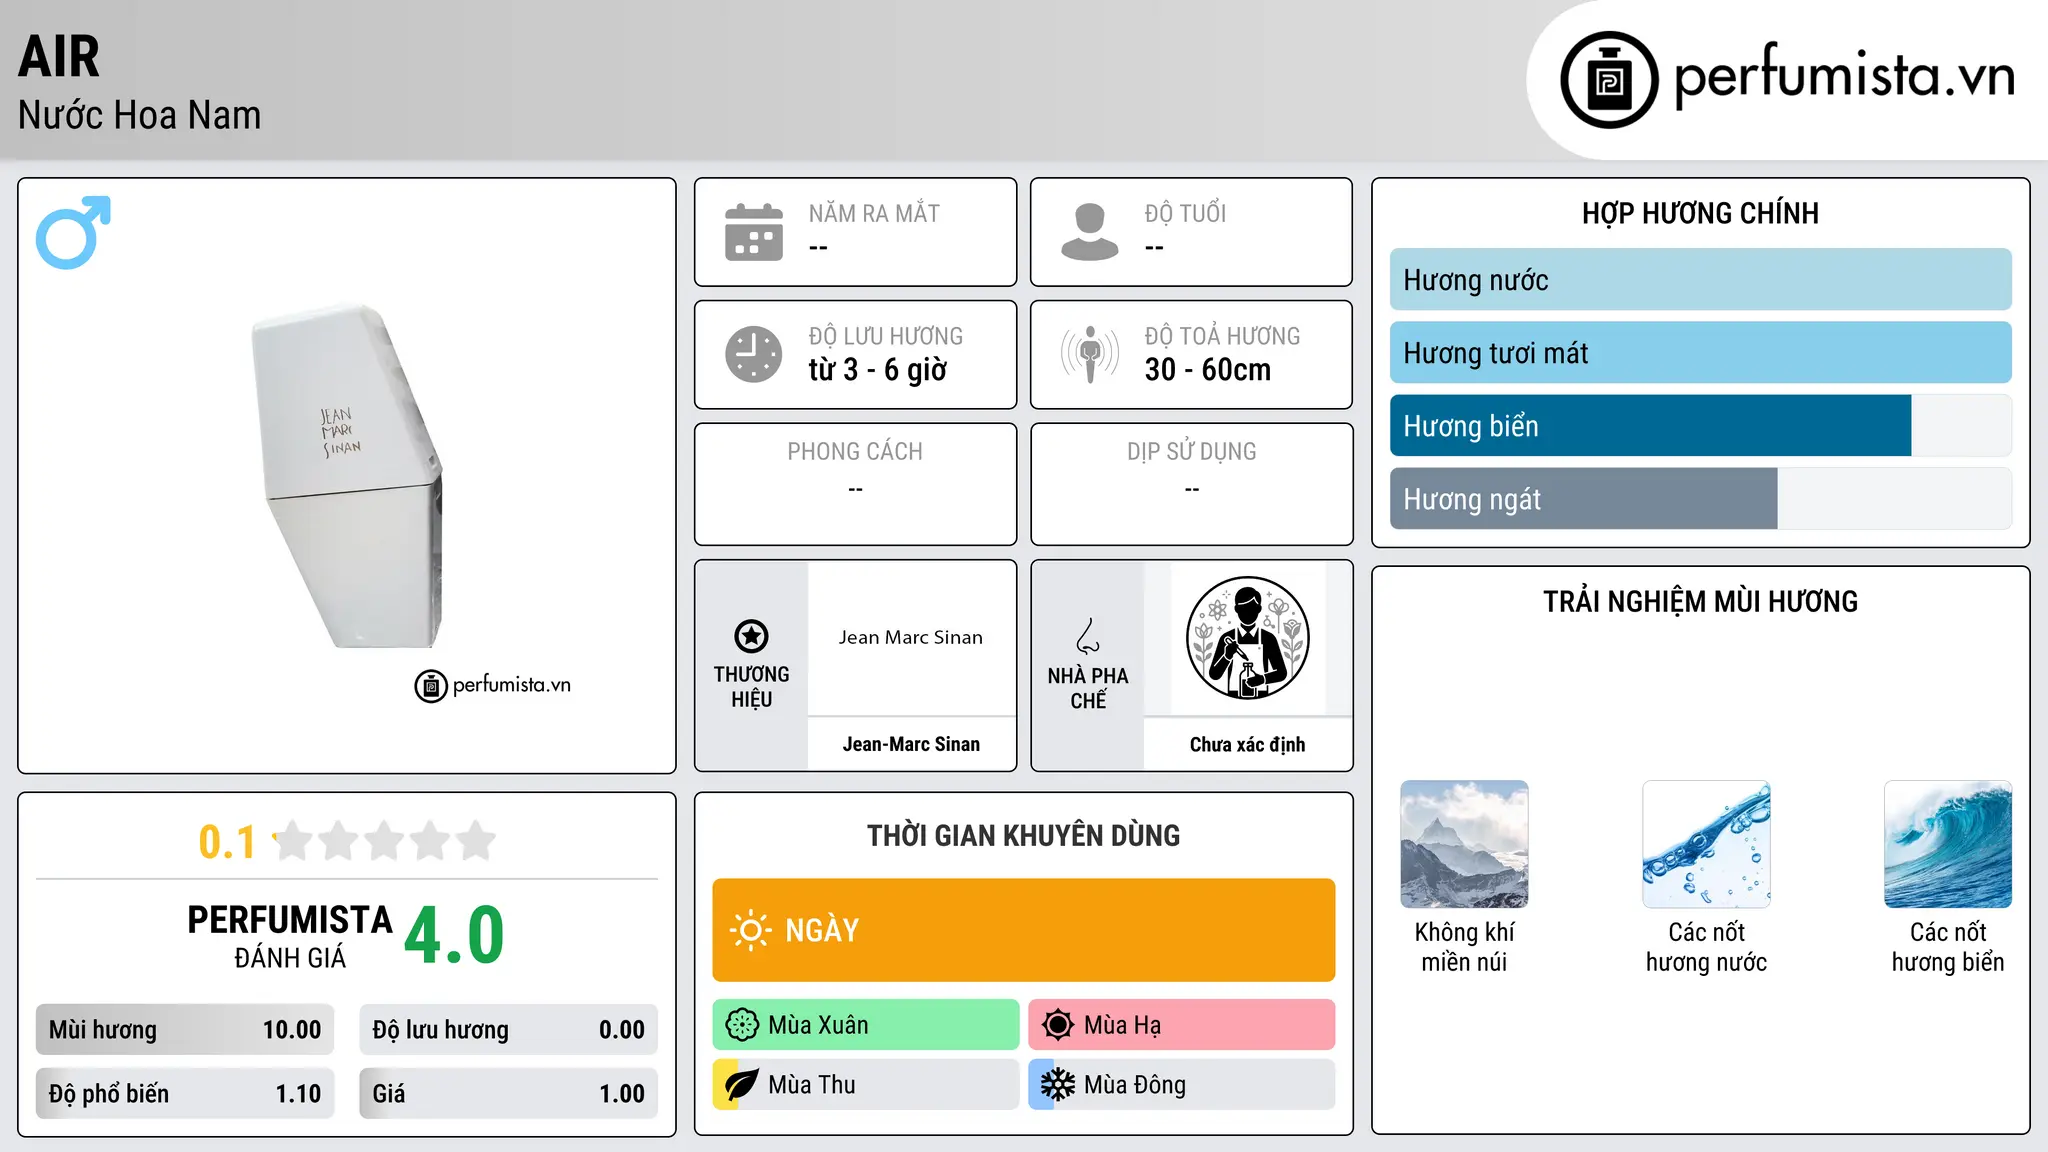Click the Chưa xác định perfumer label

pyautogui.click(x=1247, y=744)
